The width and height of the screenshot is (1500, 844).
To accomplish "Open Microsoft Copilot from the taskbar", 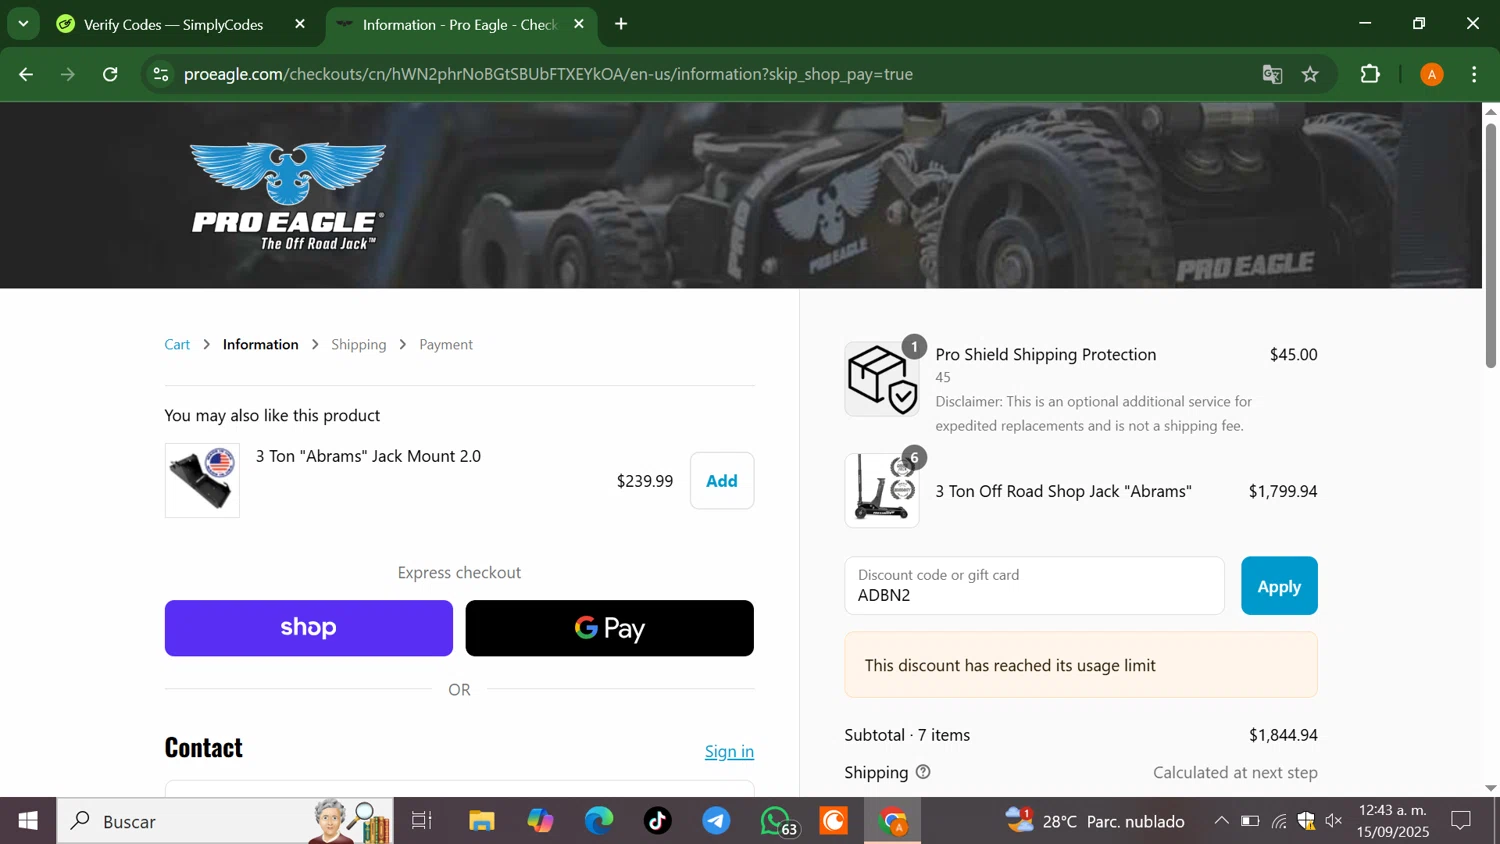I will click(x=540, y=821).
